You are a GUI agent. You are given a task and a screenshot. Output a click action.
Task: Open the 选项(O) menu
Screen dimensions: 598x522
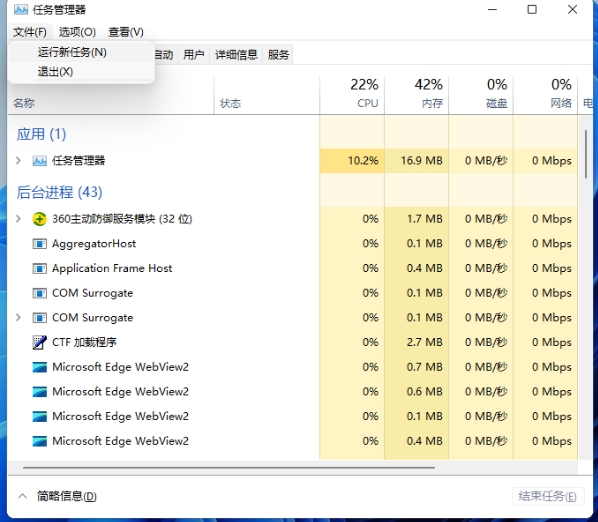[x=77, y=32]
